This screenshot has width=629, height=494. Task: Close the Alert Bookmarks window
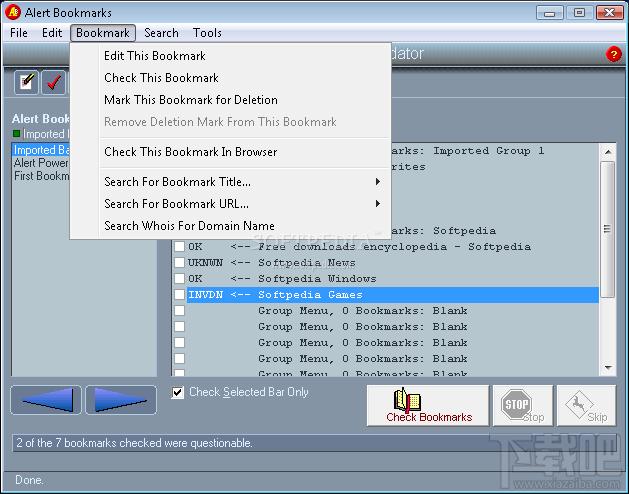(x=609, y=13)
